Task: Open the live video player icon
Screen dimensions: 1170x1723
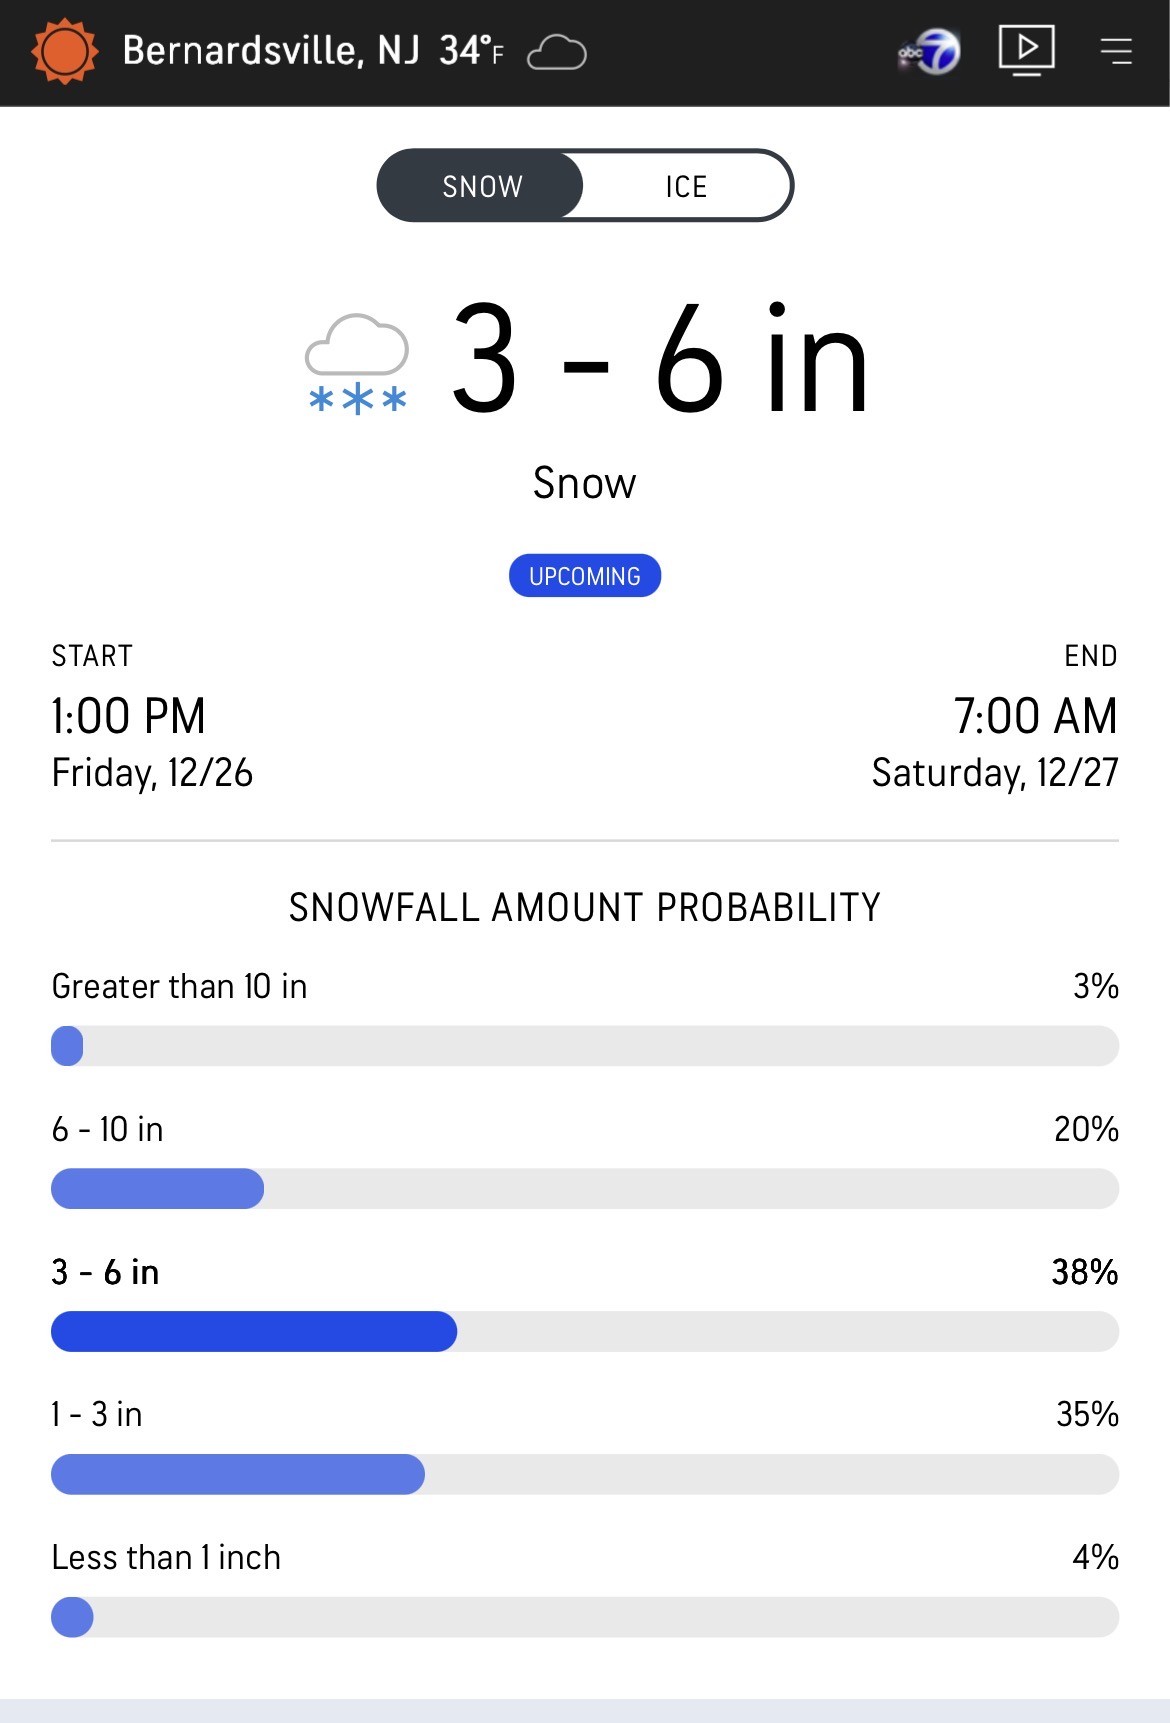Action: (x=1026, y=49)
